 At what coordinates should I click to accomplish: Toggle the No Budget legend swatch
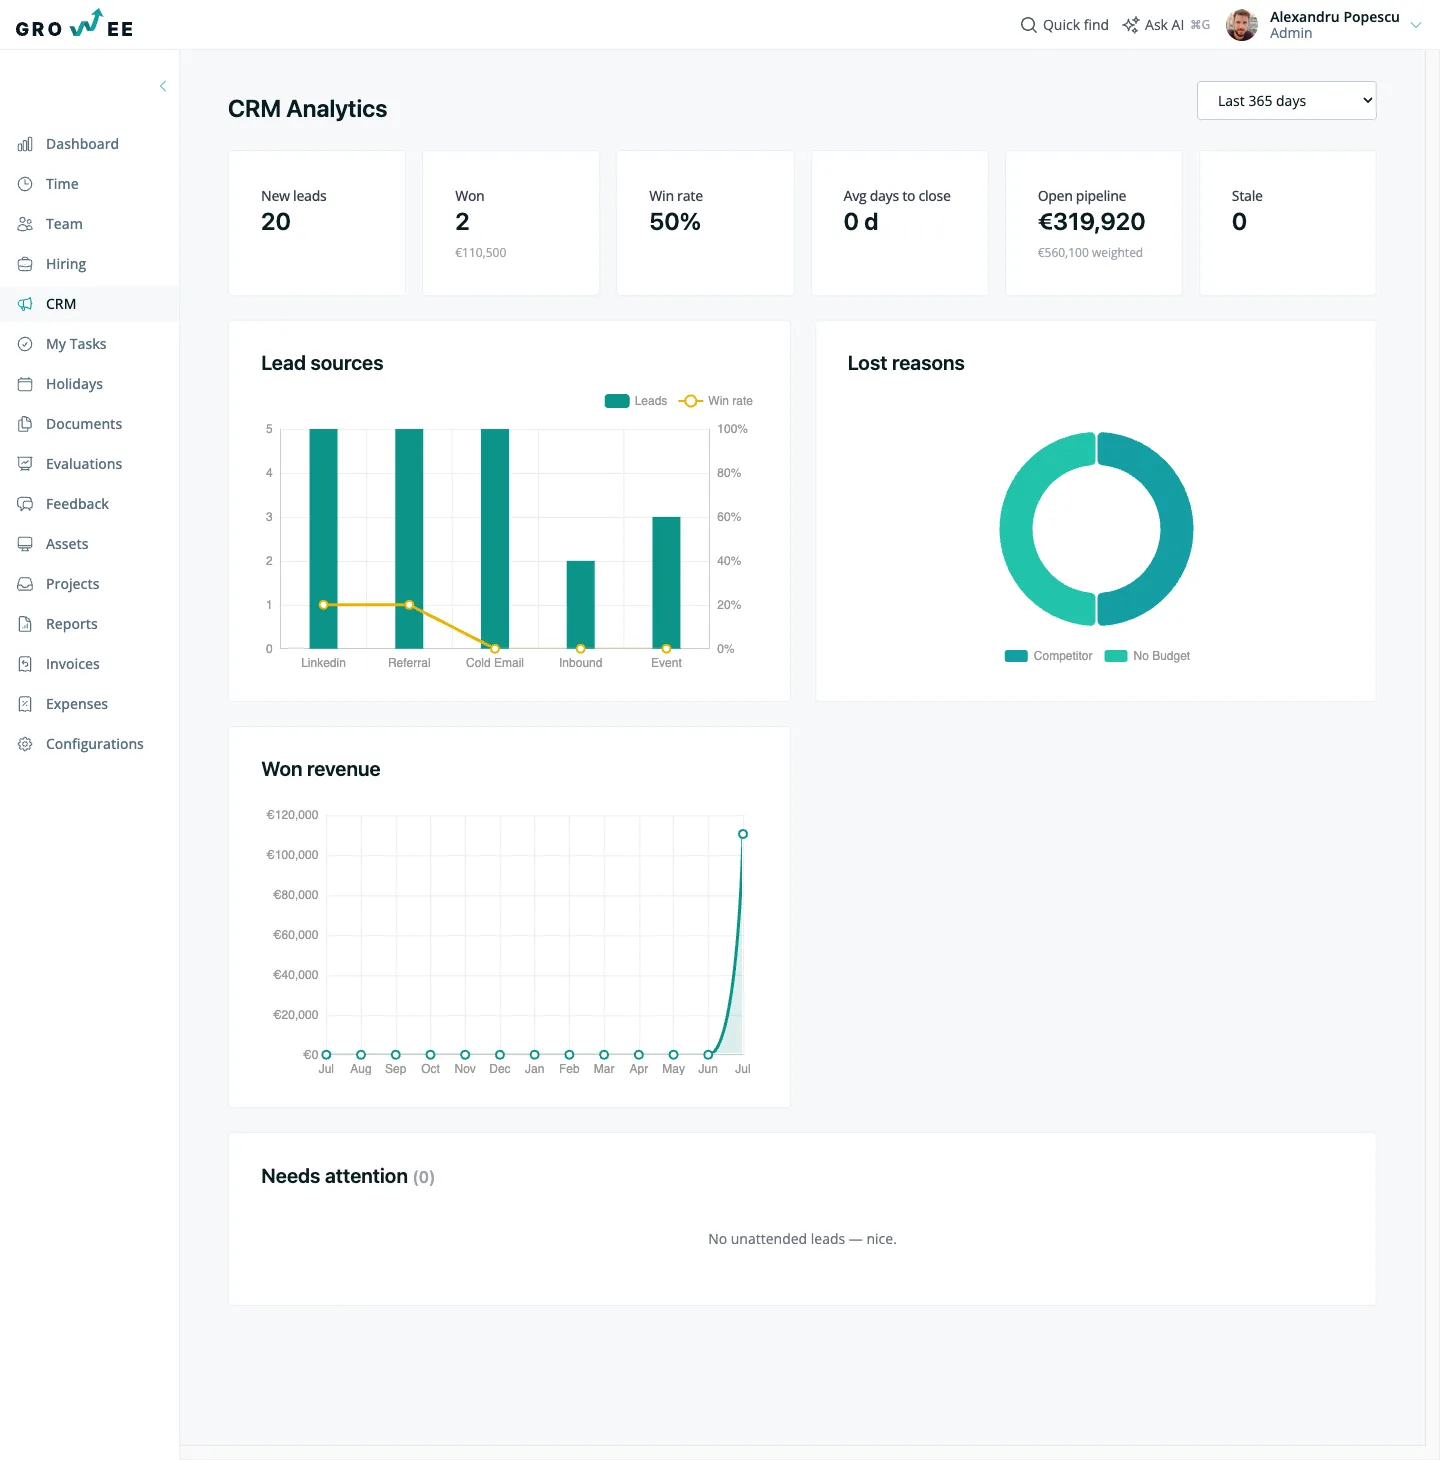pyautogui.click(x=1116, y=656)
